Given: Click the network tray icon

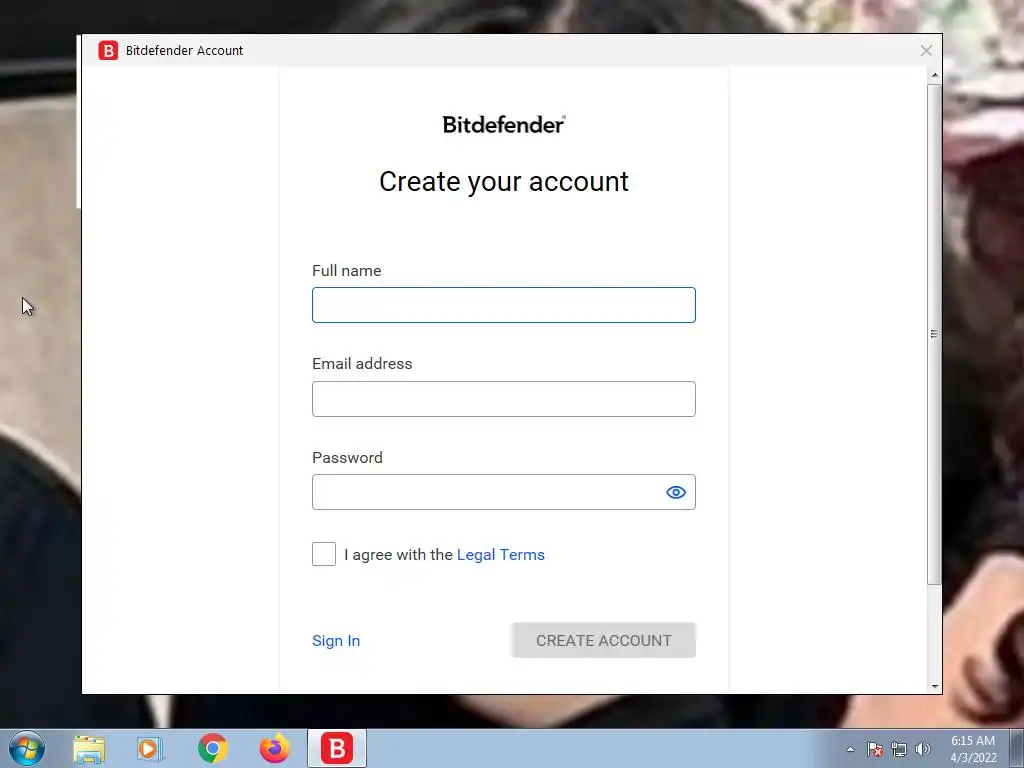Looking at the screenshot, I should click(899, 749).
